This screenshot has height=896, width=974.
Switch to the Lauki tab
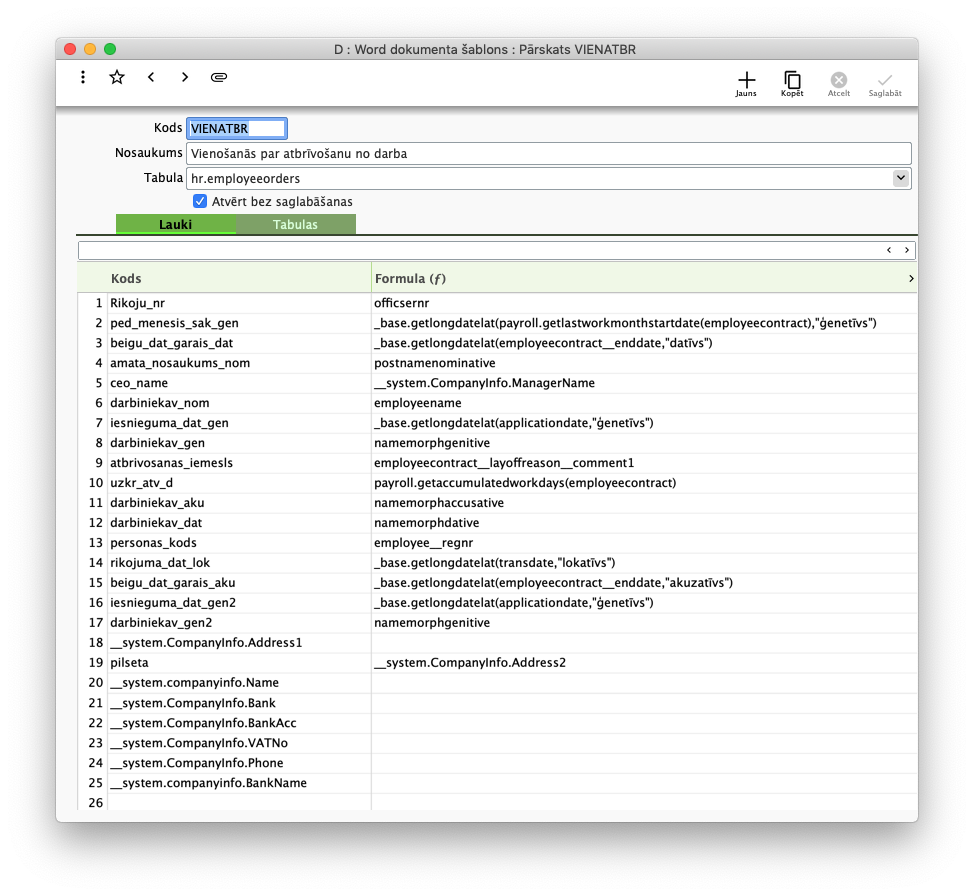pyautogui.click(x=176, y=224)
